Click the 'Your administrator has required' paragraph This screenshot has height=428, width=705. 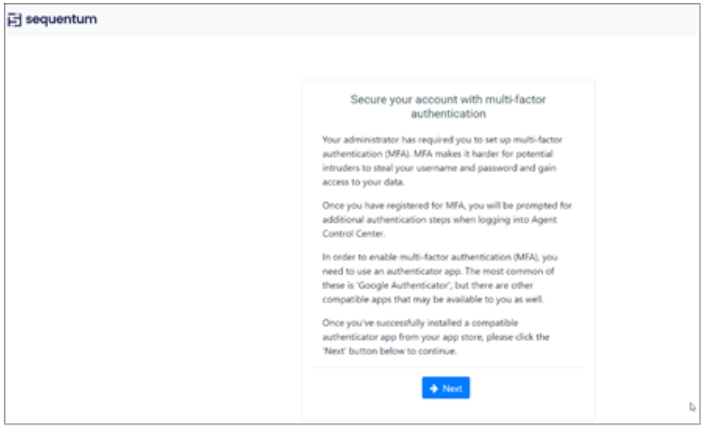[446, 160]
